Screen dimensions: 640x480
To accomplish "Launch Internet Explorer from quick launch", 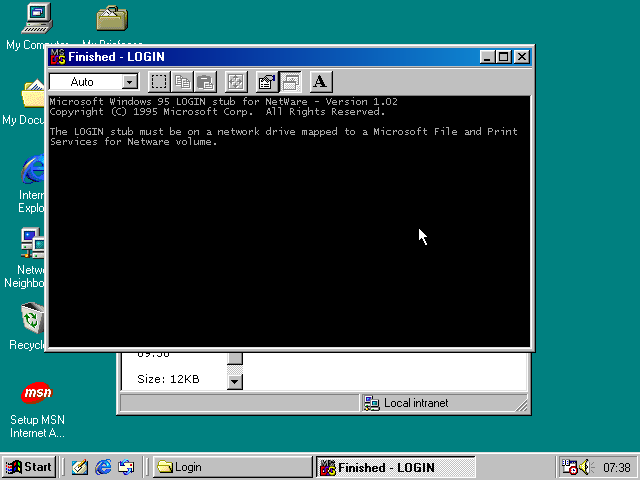I will click(x=103, y=467).
